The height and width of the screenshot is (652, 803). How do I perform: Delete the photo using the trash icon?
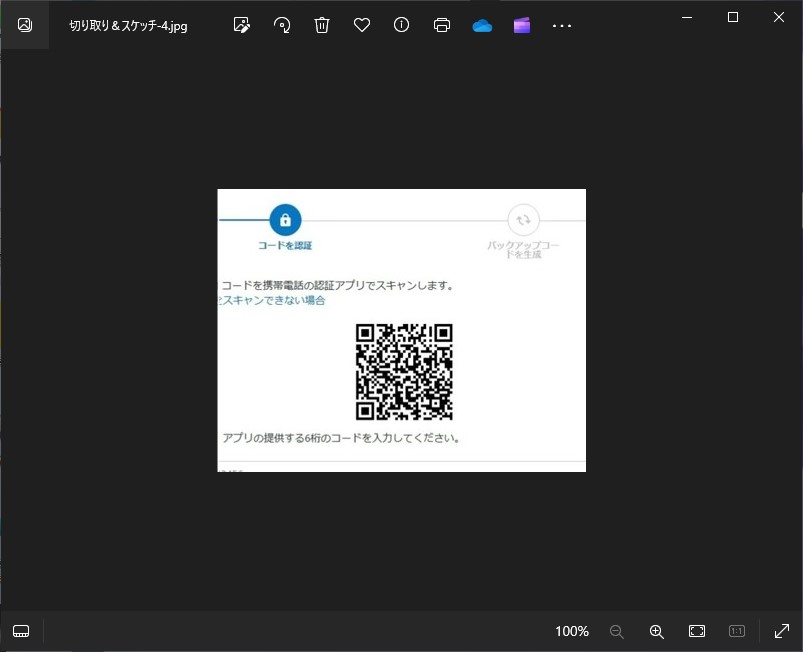322,25
